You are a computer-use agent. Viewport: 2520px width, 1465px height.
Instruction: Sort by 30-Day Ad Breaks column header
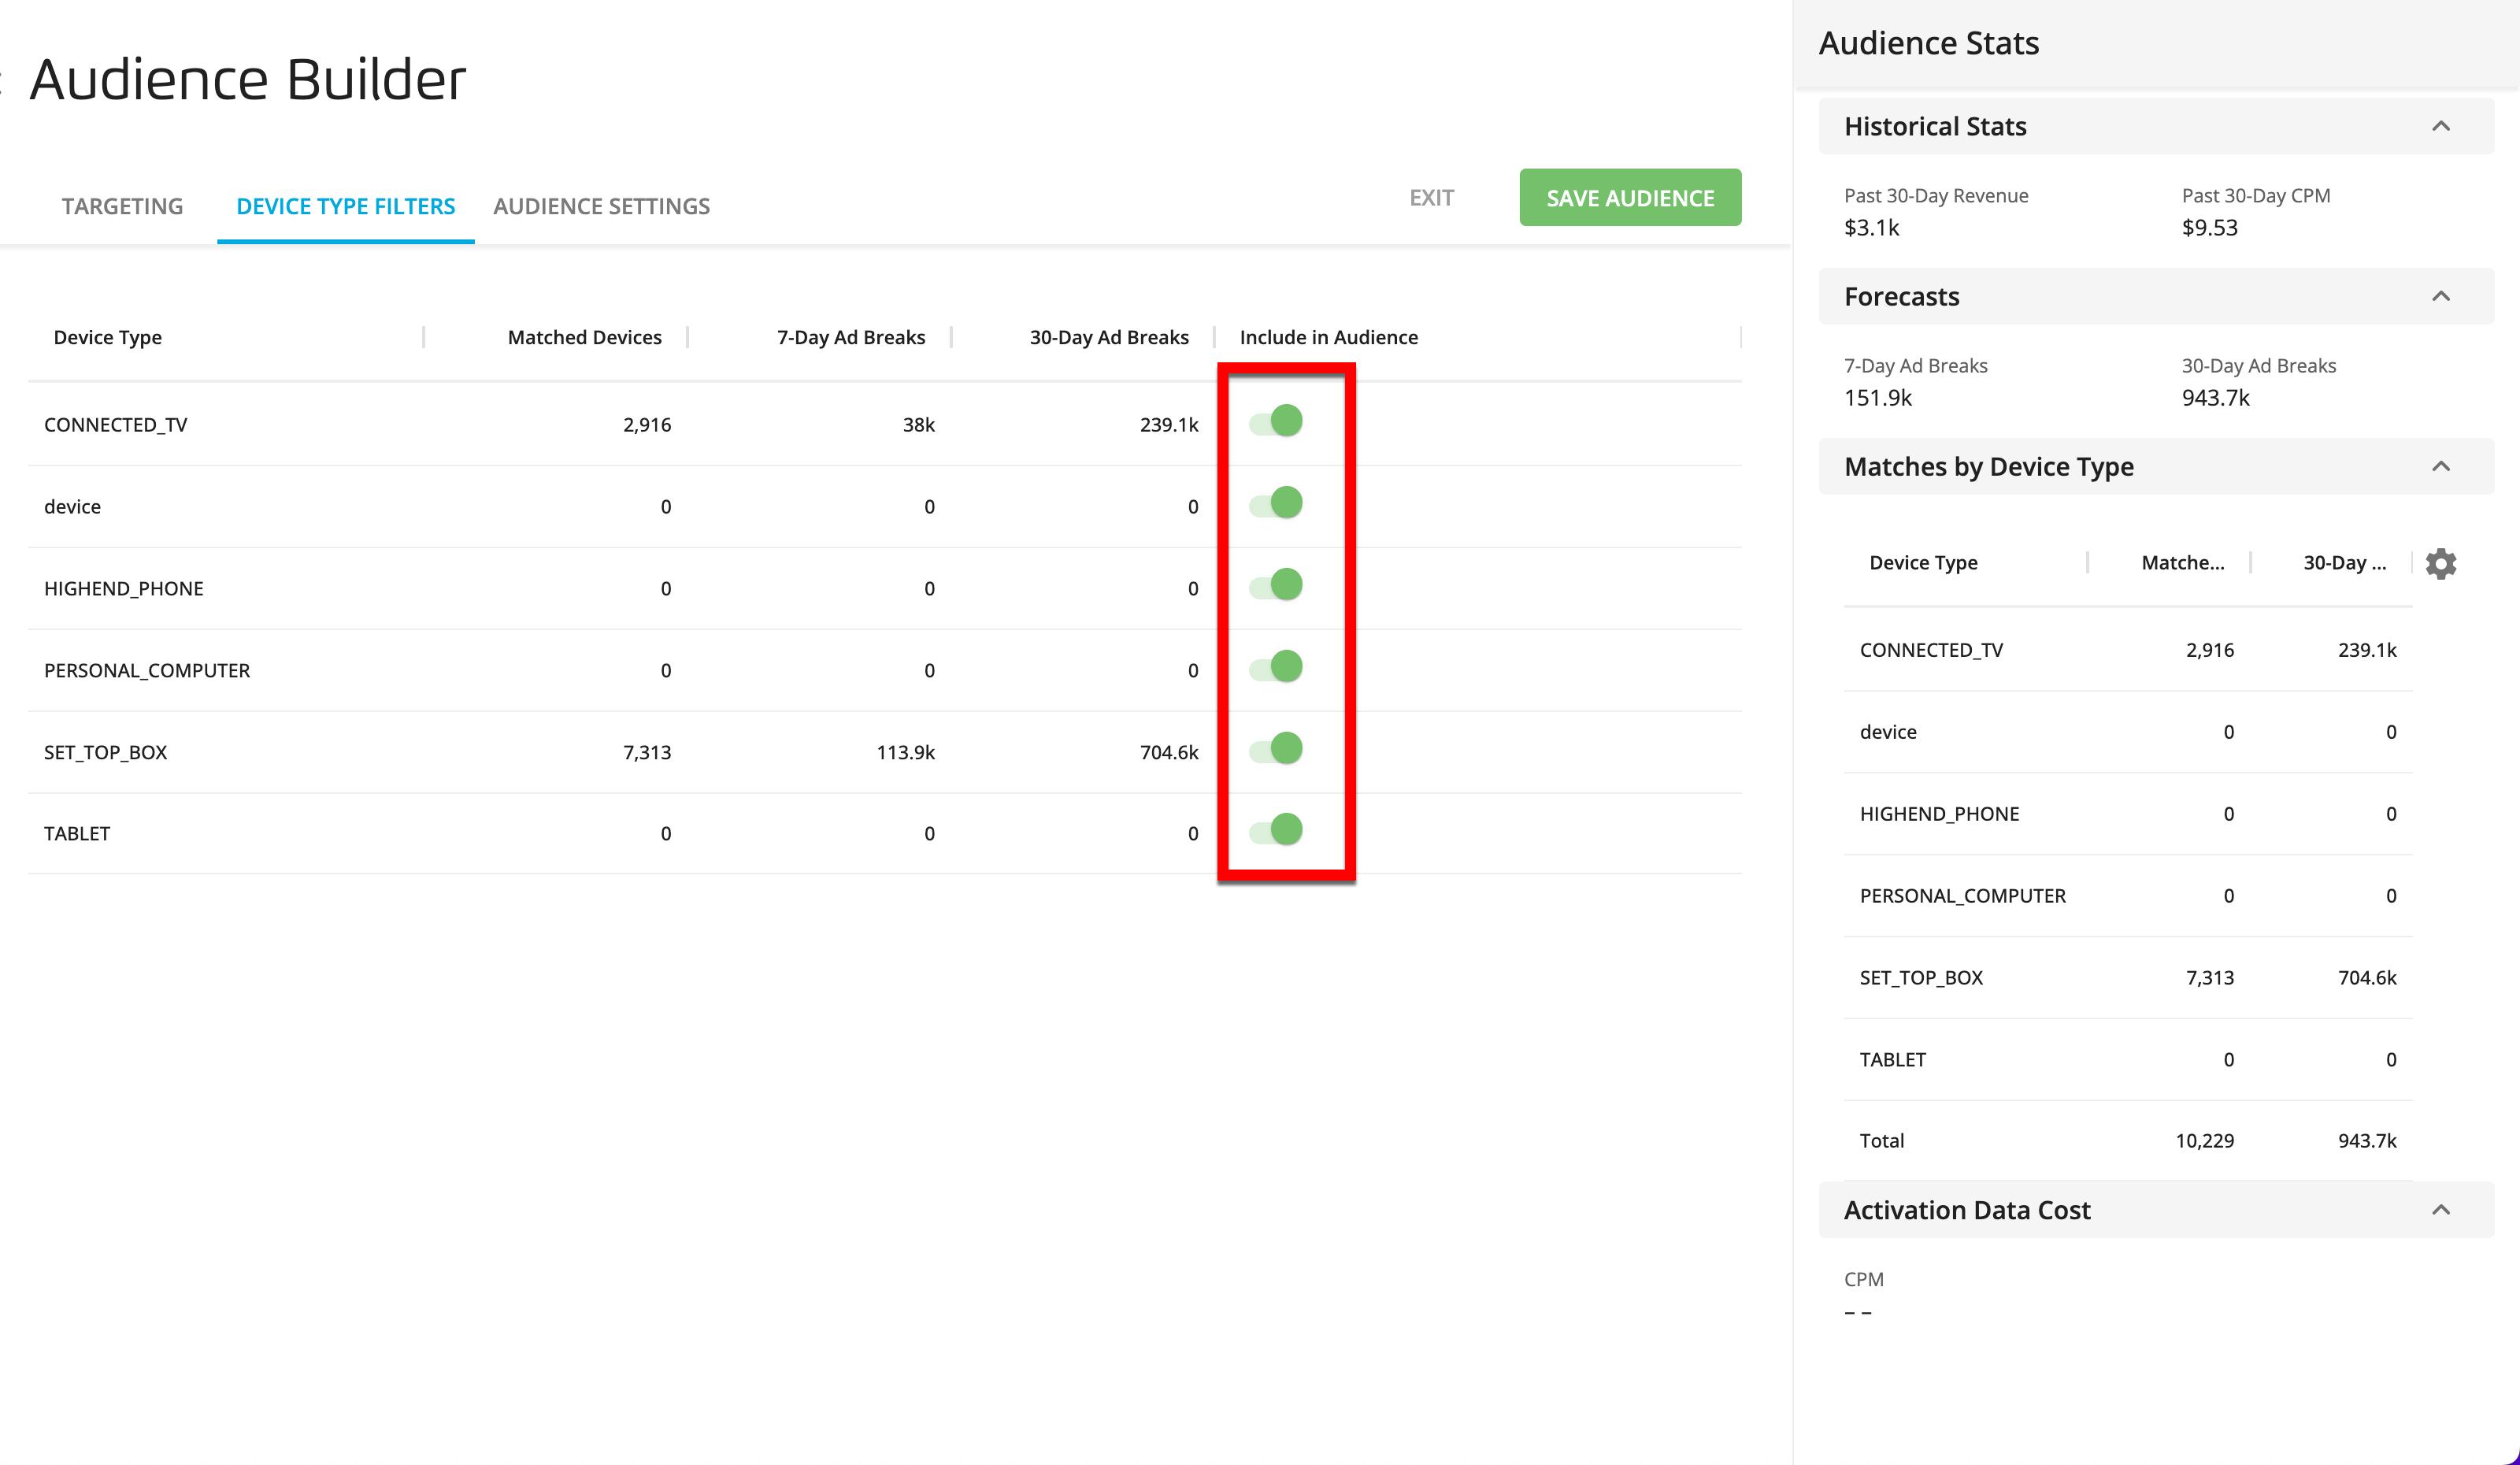click(1108, 337)
